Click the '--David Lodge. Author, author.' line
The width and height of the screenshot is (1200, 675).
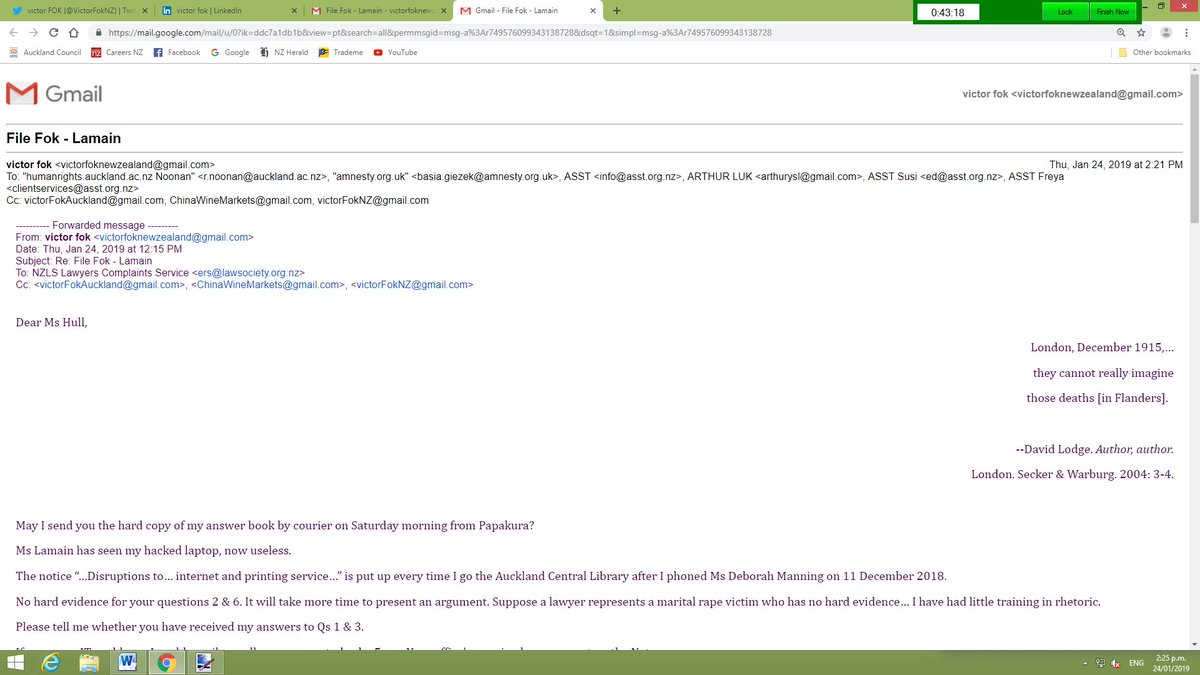coord(1094,450)
